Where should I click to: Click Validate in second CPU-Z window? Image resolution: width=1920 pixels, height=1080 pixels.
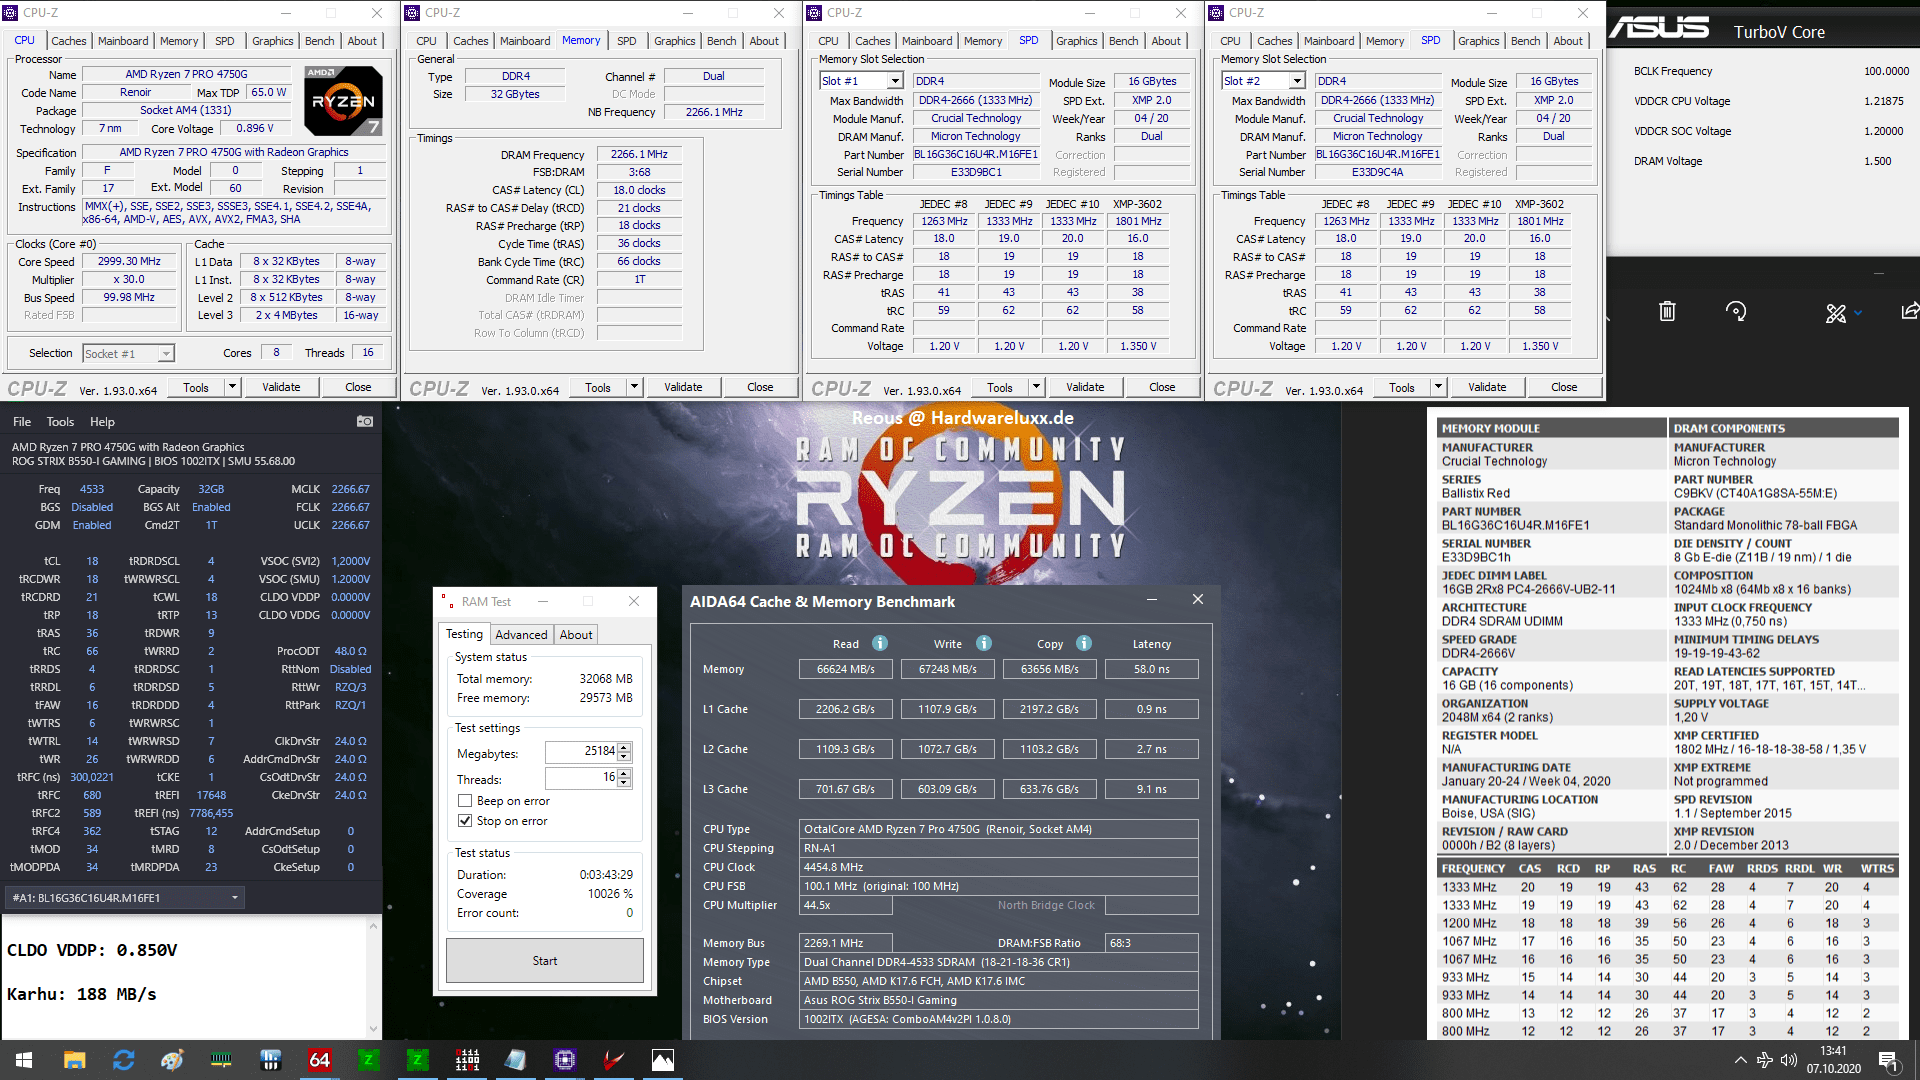pos(683,387)
